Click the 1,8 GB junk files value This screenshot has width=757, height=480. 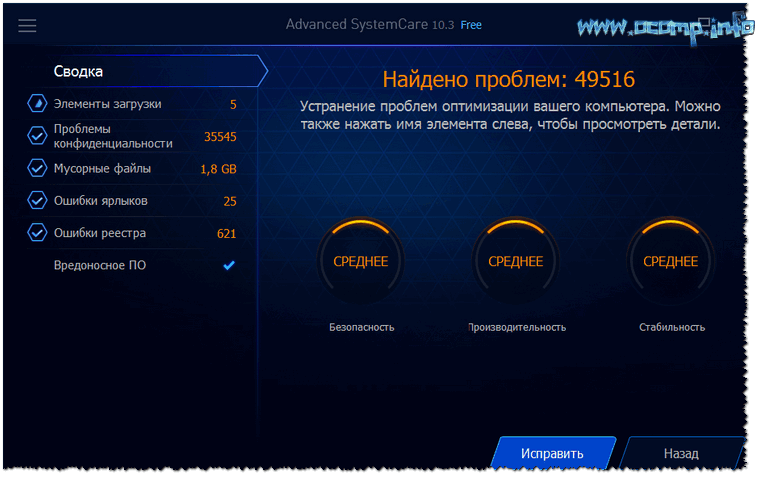coord(219,169)
